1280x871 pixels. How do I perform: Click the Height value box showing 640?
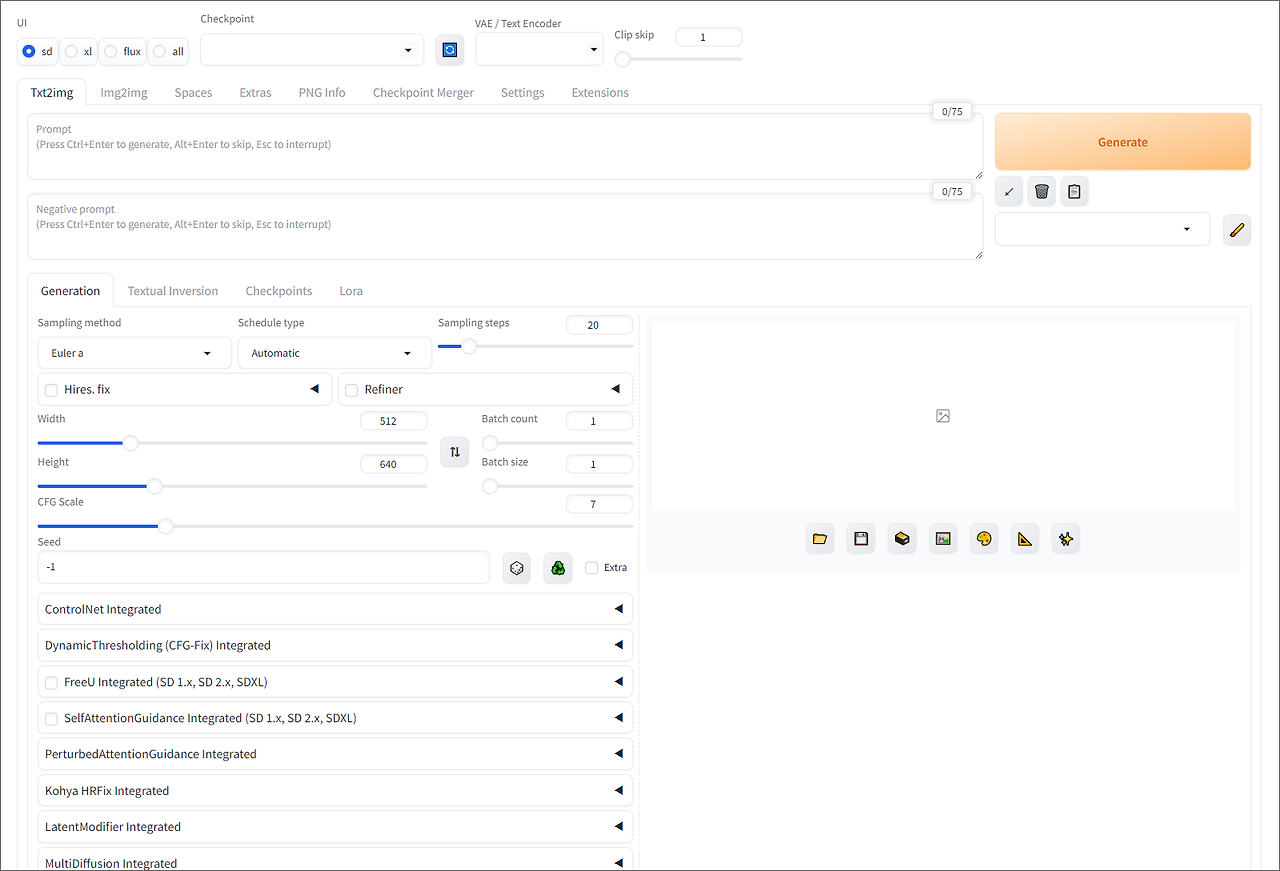pos(394,464)
